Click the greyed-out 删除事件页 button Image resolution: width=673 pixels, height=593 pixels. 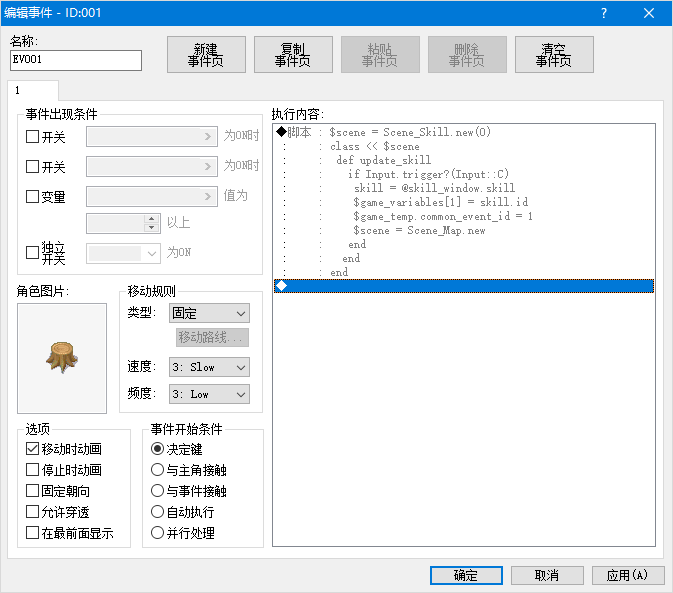[x=467, y=54]
